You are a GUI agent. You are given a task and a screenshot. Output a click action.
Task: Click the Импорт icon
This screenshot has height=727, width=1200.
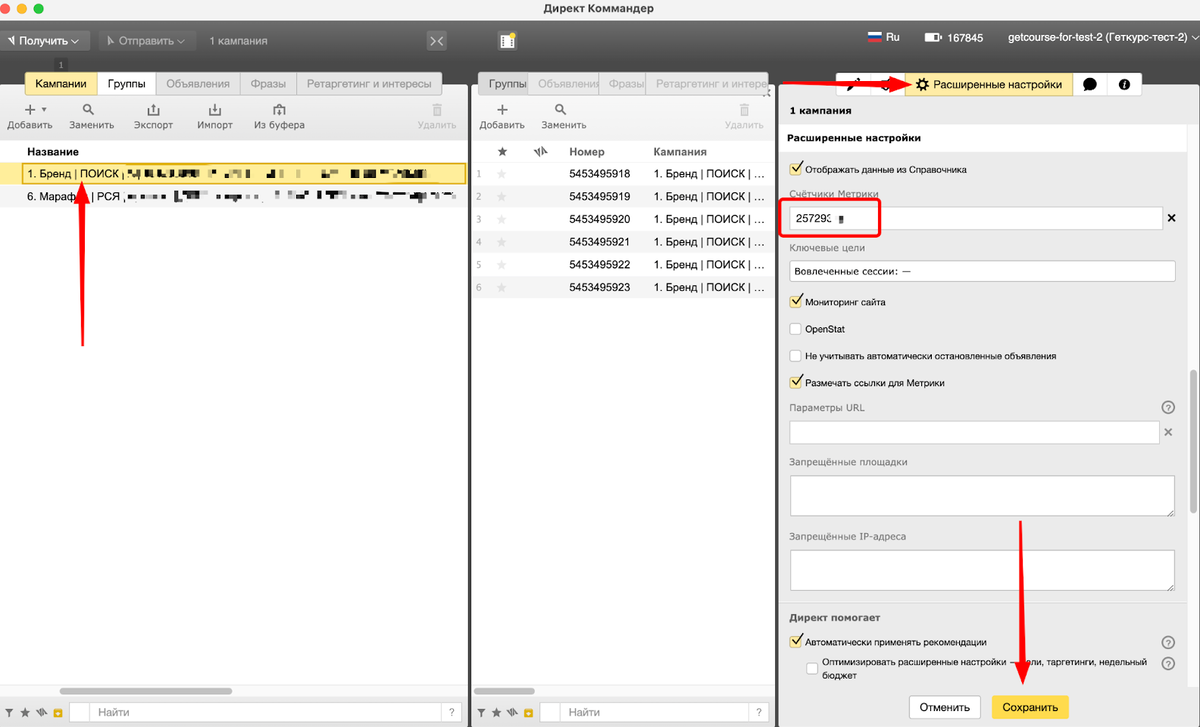(x=215, y=109)
